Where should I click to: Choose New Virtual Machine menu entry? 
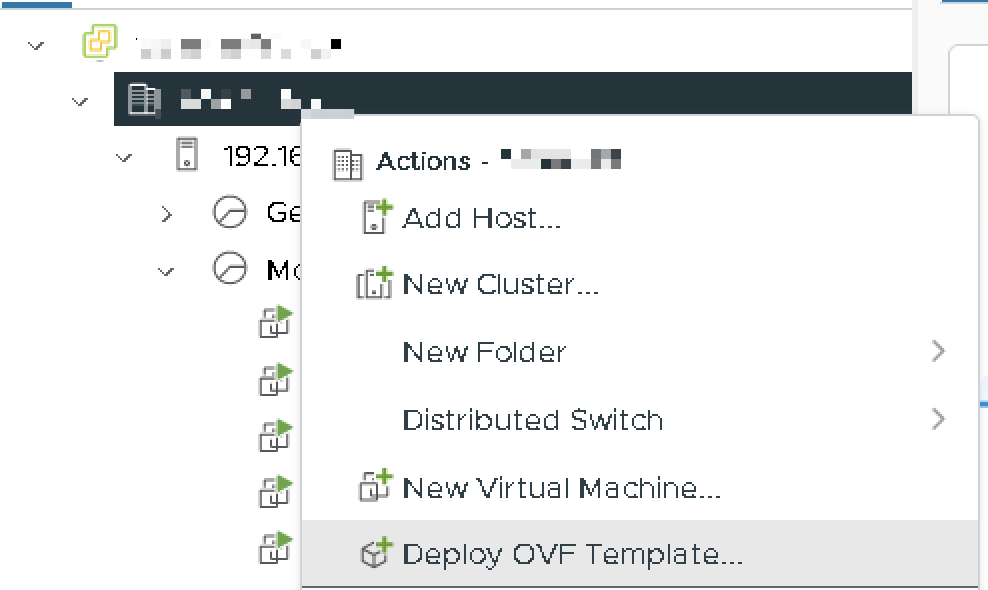[561, 488]
